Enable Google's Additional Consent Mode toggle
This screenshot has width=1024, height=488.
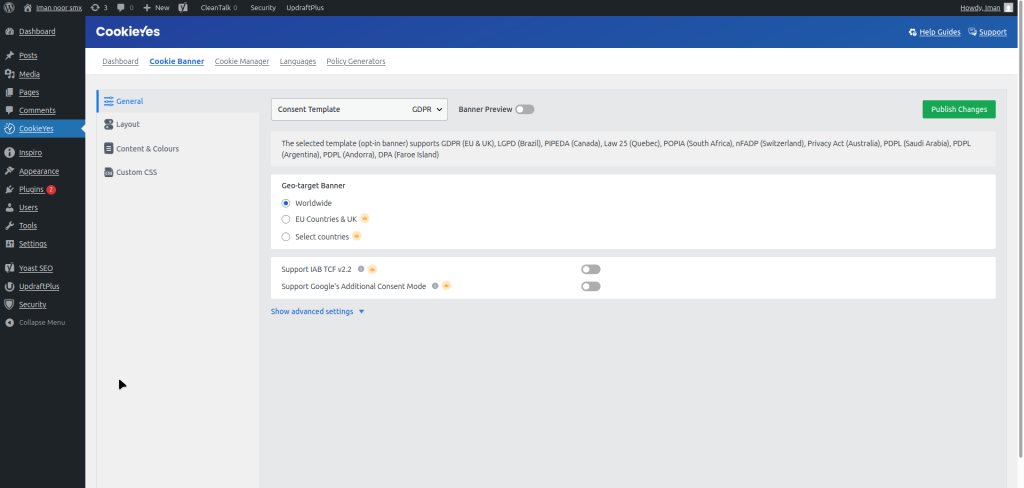(x=590, y=286)
